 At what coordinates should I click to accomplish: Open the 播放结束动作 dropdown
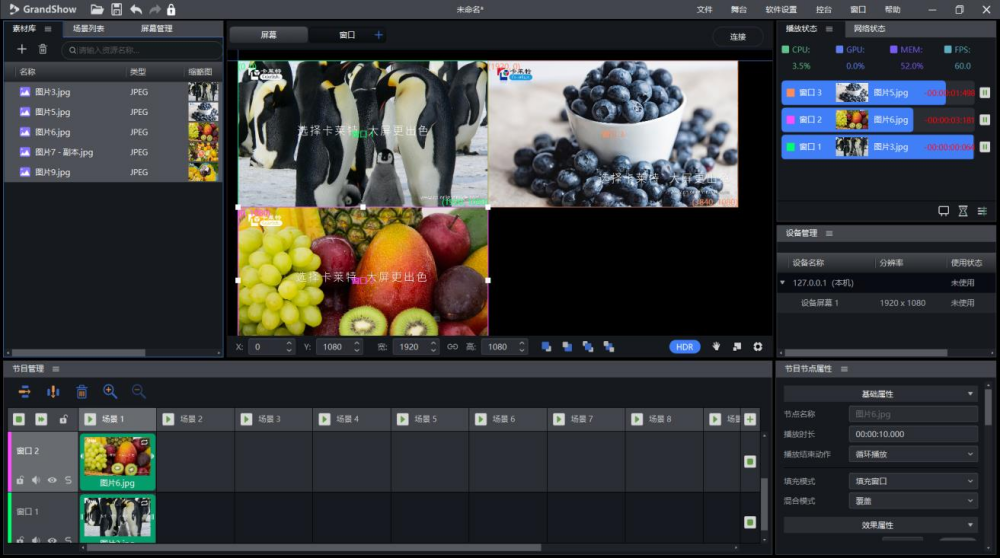tap(913, 454)
